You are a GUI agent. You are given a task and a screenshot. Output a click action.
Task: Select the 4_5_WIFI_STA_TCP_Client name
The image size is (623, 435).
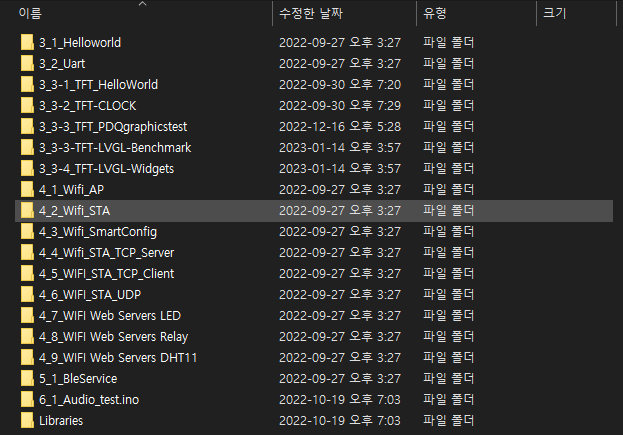[106, 274]
